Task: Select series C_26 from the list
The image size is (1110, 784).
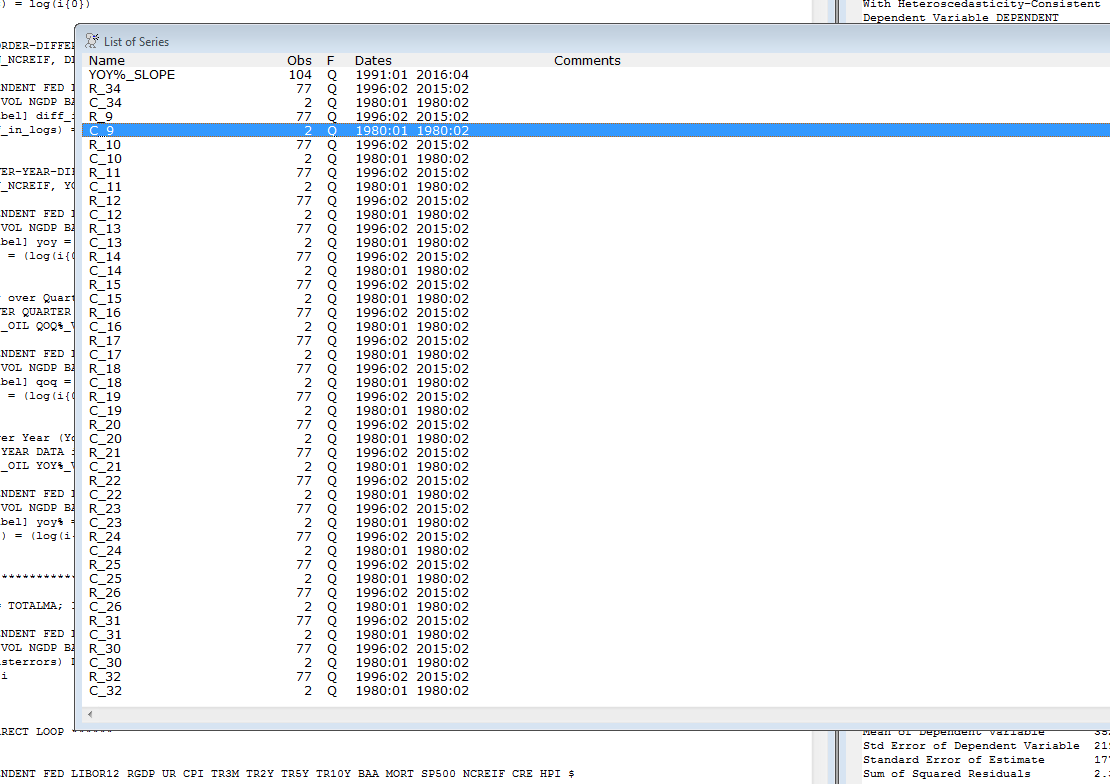Action: 105,607
